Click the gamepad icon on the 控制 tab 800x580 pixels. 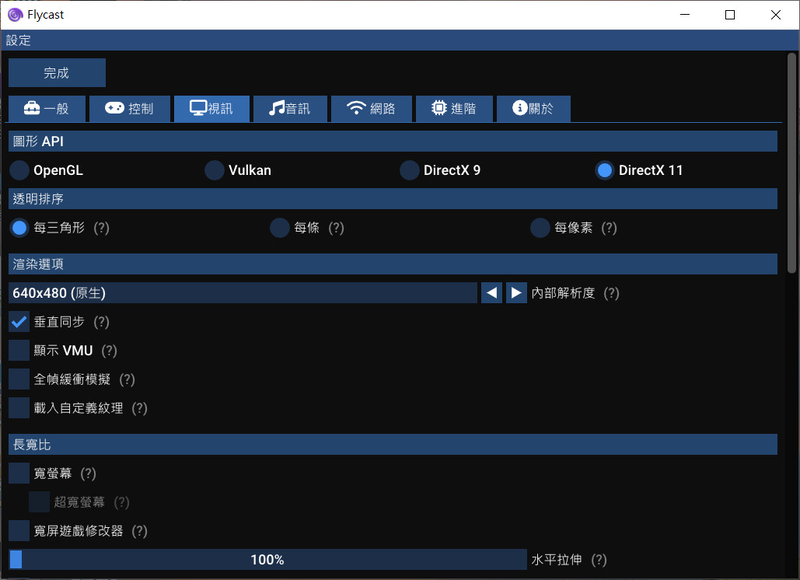114,108
